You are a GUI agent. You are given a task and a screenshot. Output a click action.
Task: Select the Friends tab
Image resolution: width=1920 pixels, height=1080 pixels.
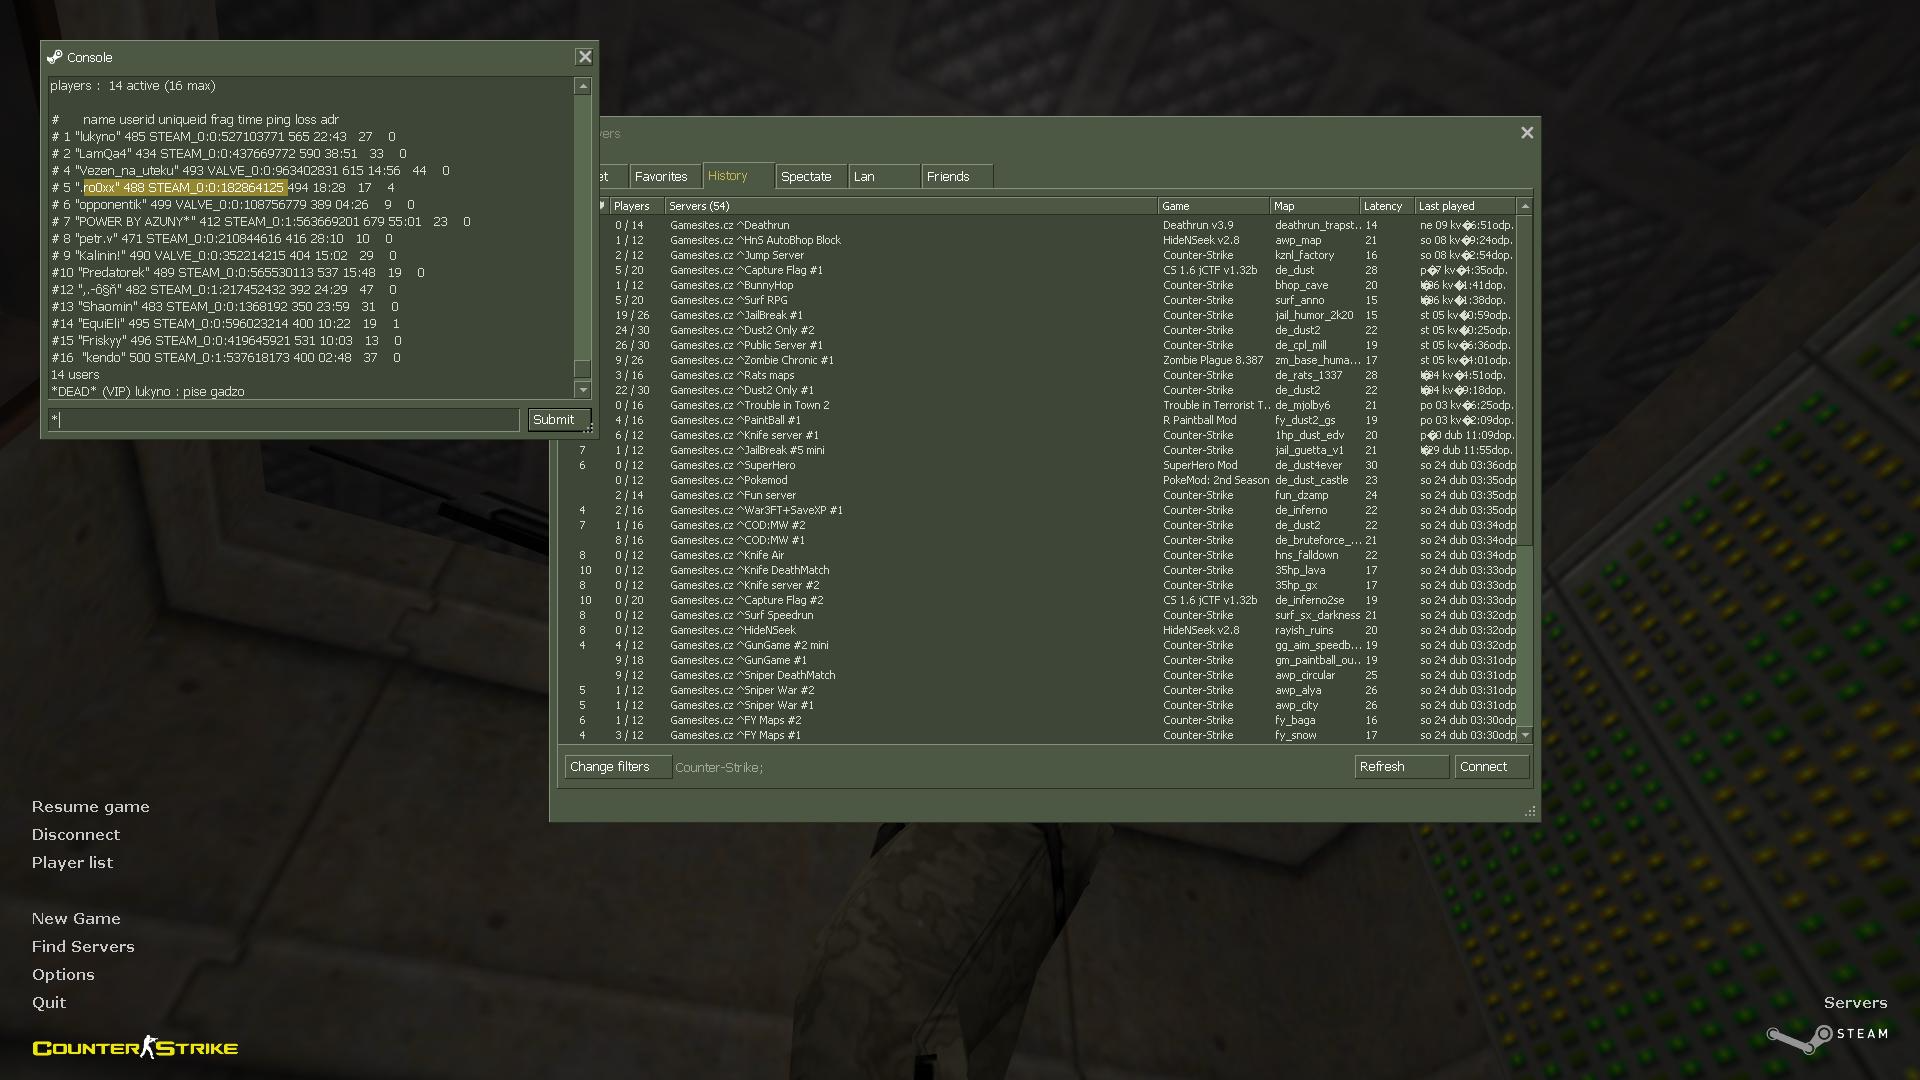948,176
